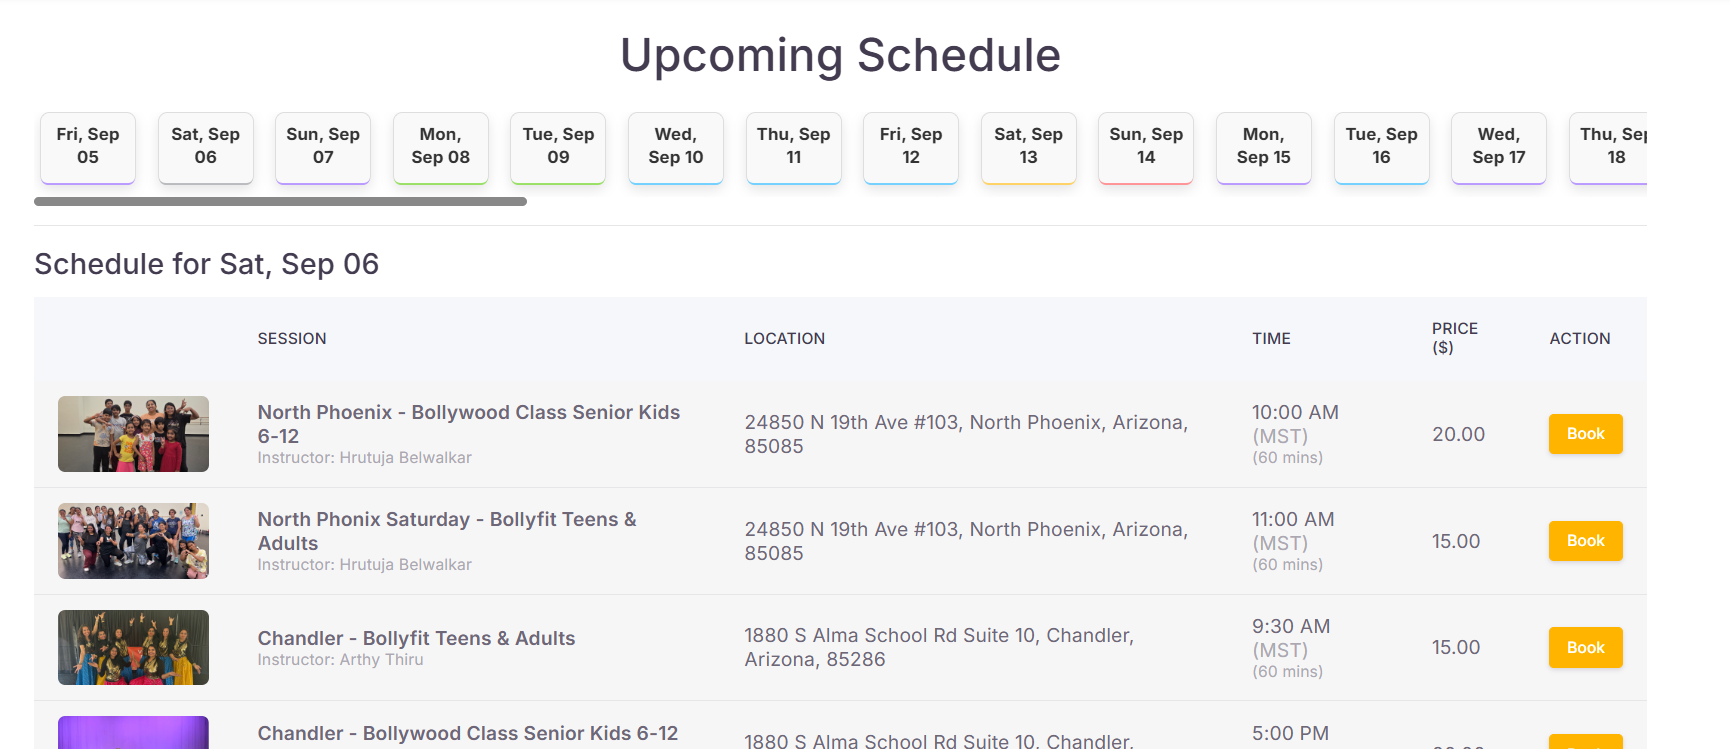Open the Wed, Sep 17 date tab
Screen dimensions: 1730x749
point(1498,147)
